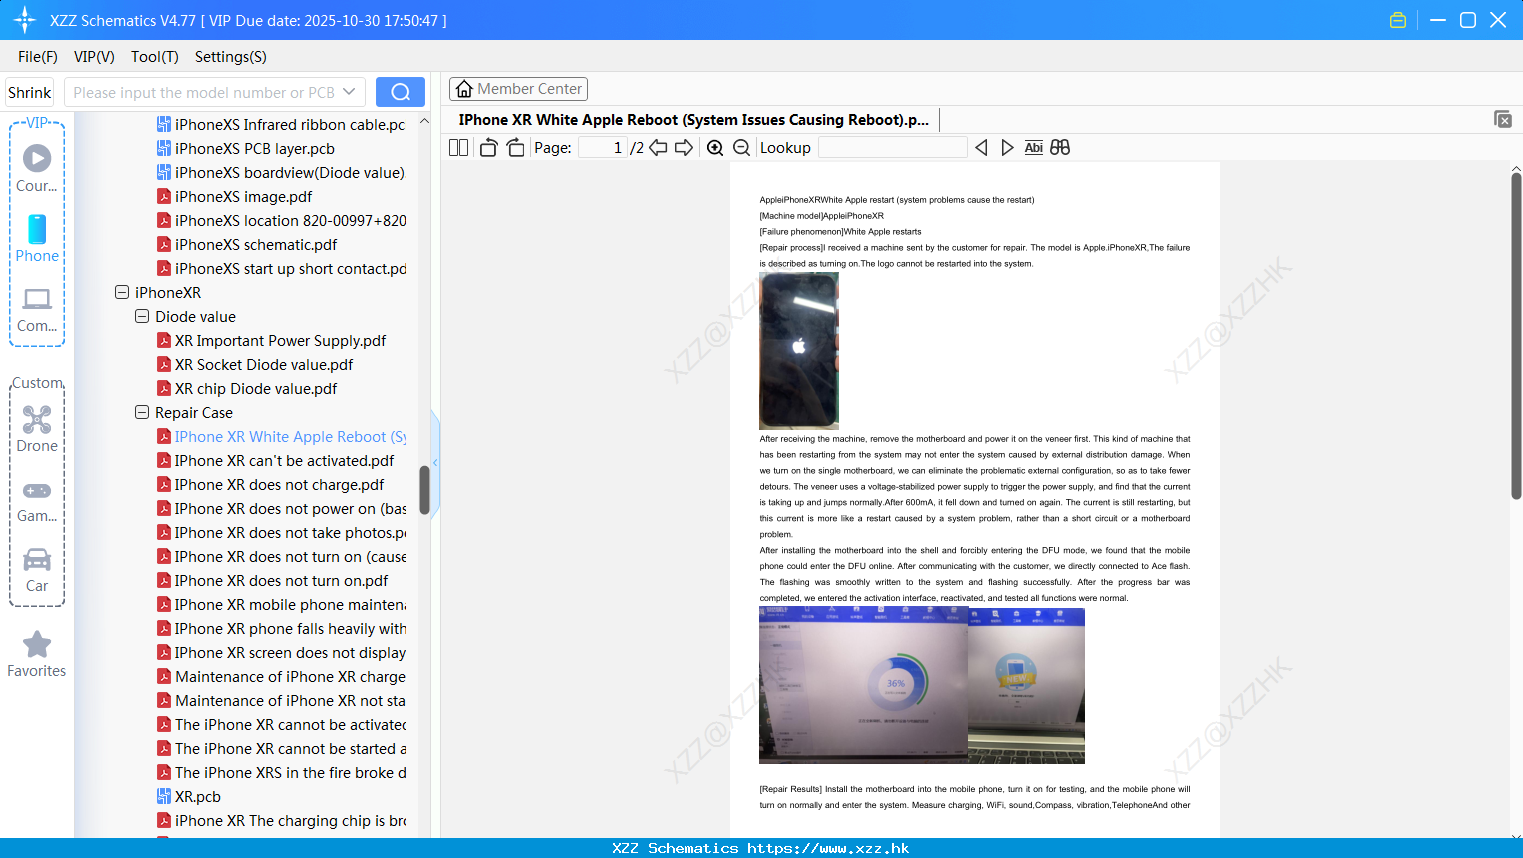This screenshot has height=858, width=1523.
Task: Open IPhone XR does not charge.pdf
Action: [271, 485]
